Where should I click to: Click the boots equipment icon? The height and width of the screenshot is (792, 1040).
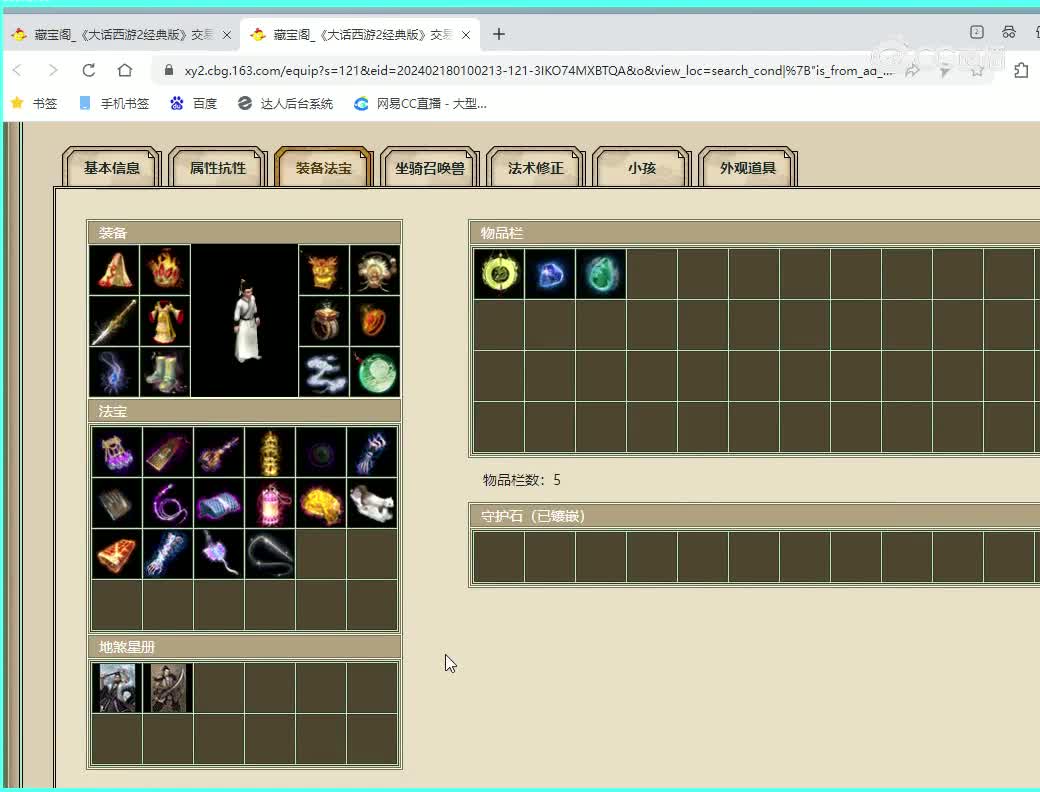165,372
